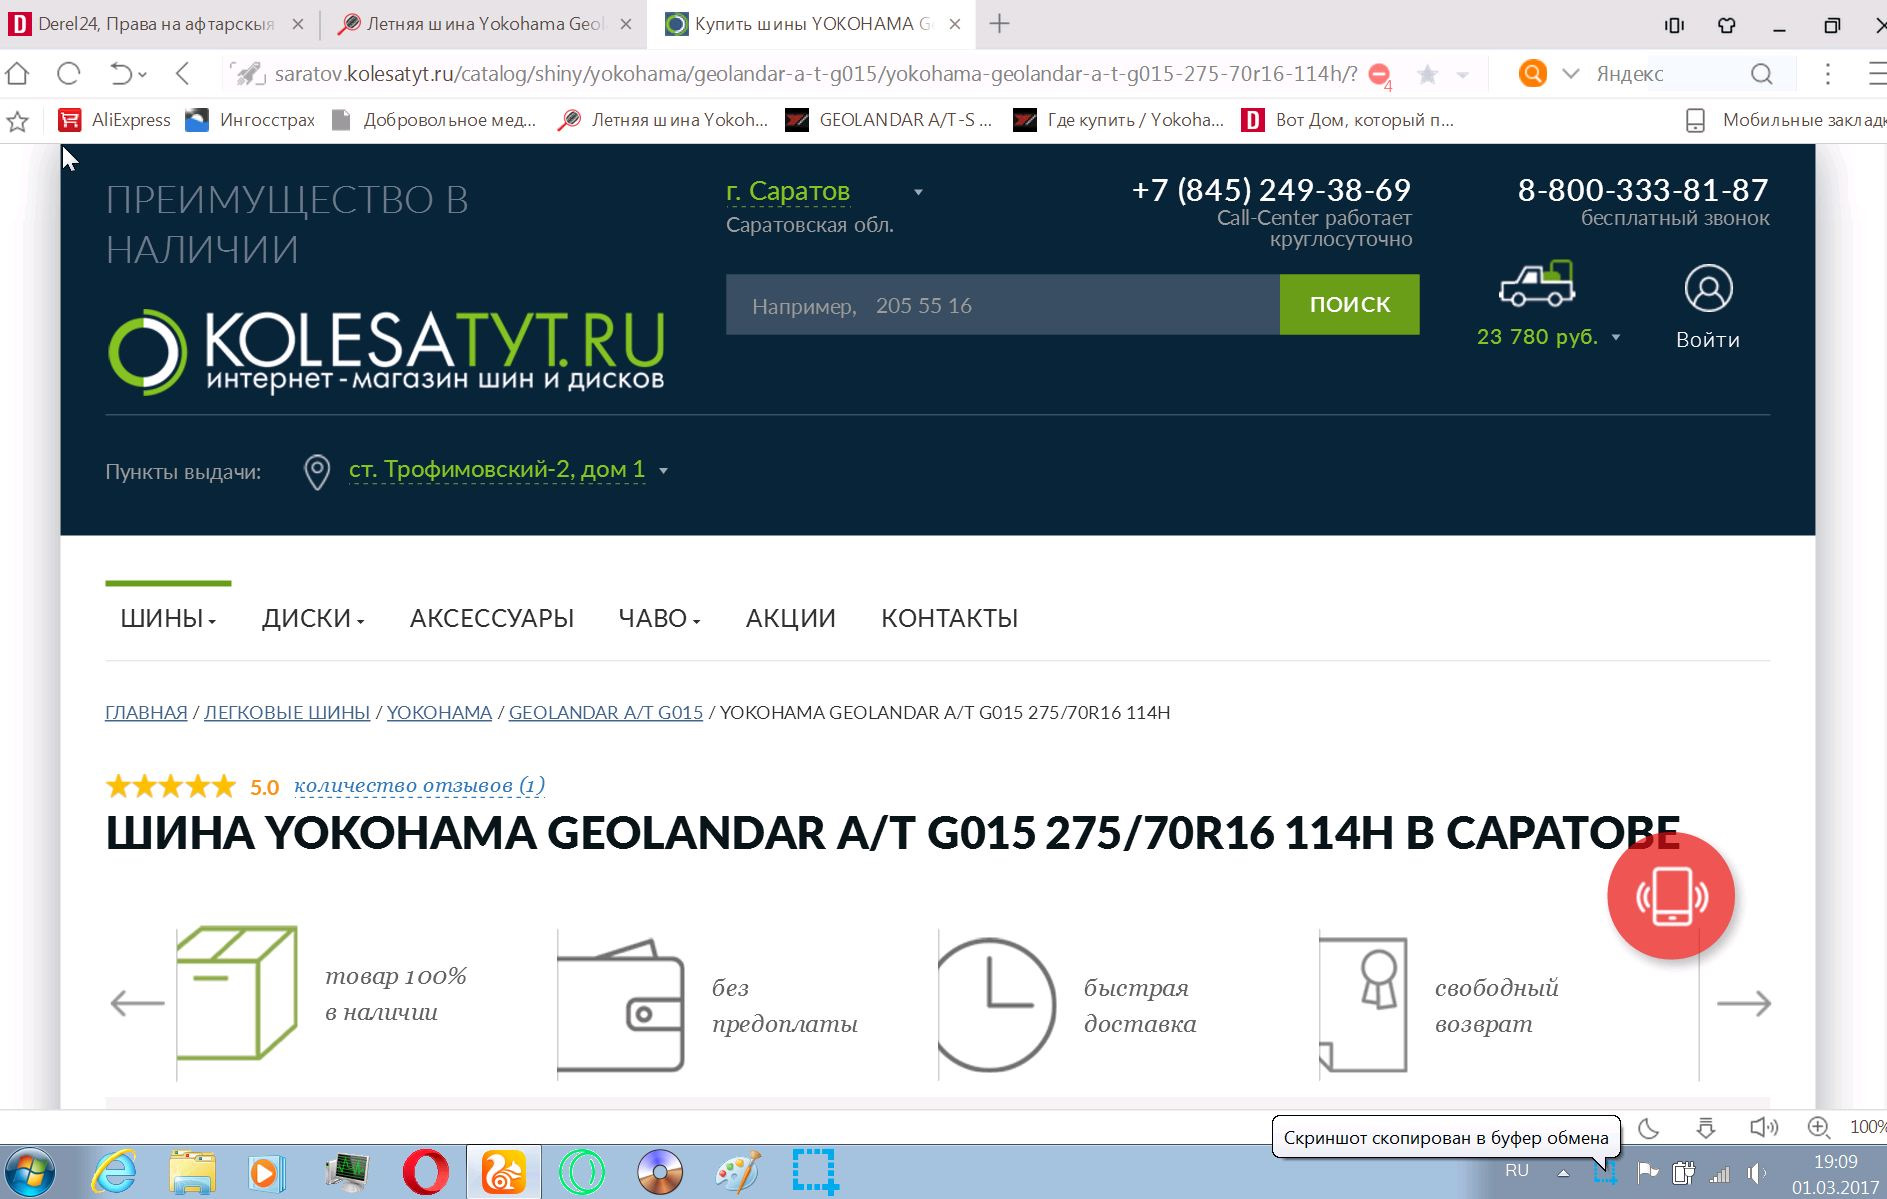Click the document icon свободный возврат
Image resolution: width=1887 pixels, height=1199 pixels.
pos(1364,1005)
